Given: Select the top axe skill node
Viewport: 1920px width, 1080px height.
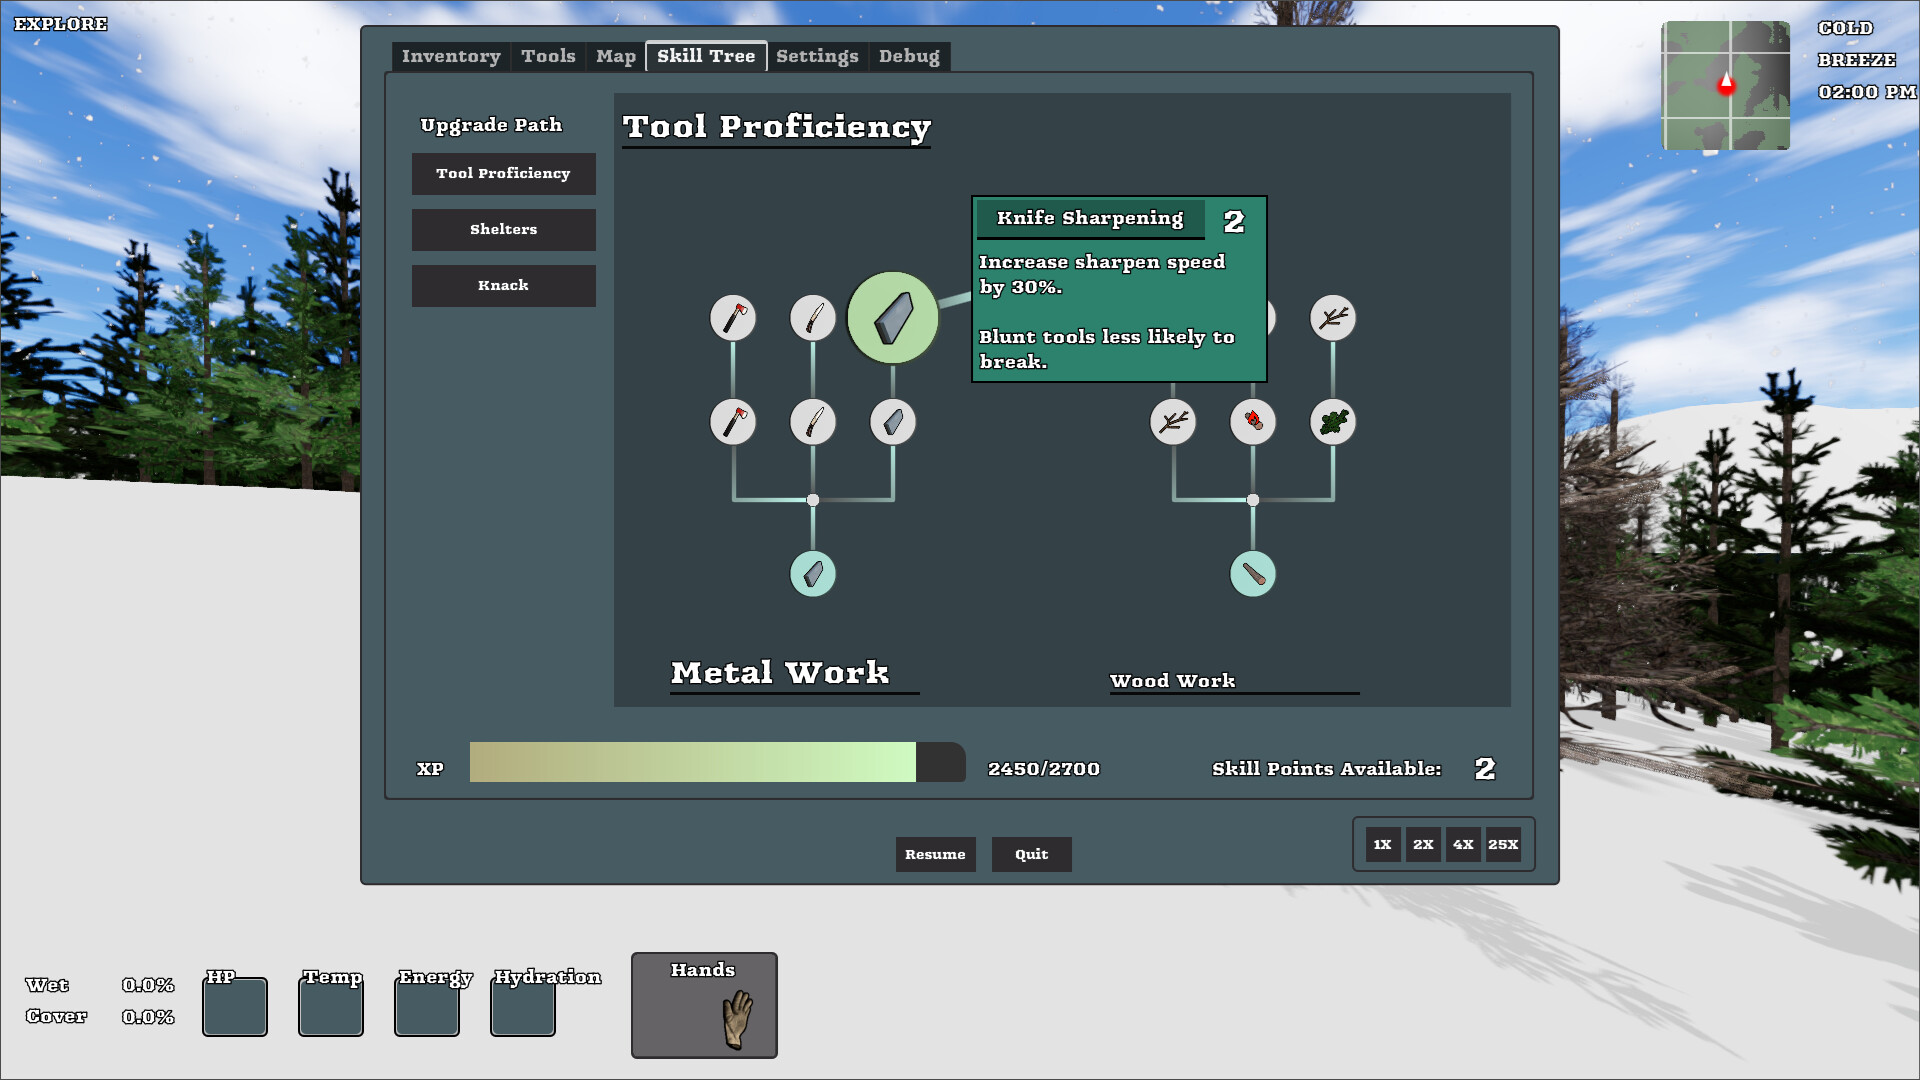Looking at the screenshot, I should point(733,318).
